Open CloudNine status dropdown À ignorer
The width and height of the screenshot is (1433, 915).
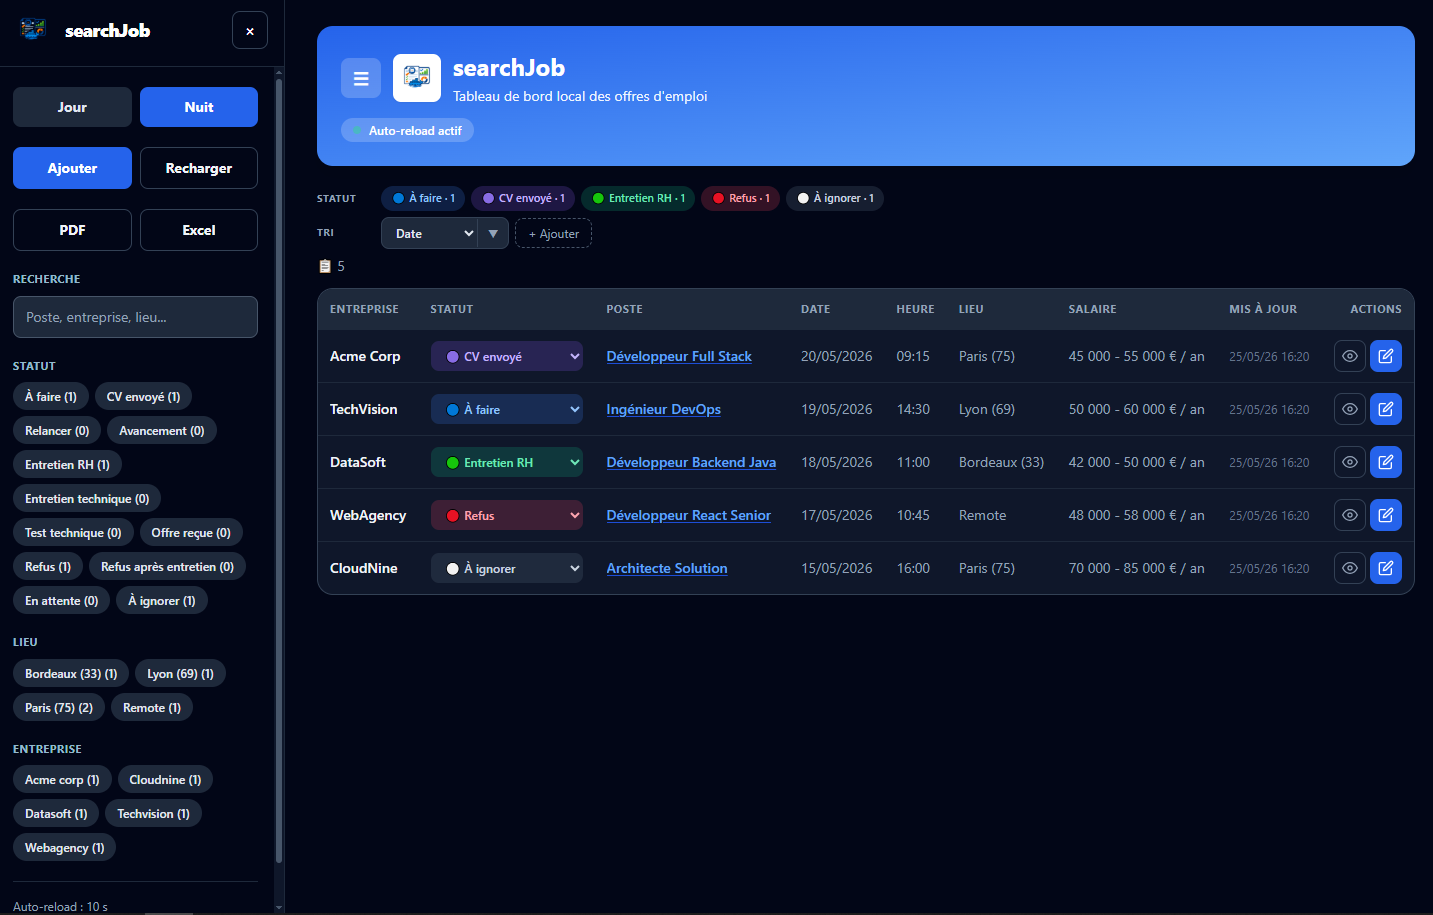point(507,568)
